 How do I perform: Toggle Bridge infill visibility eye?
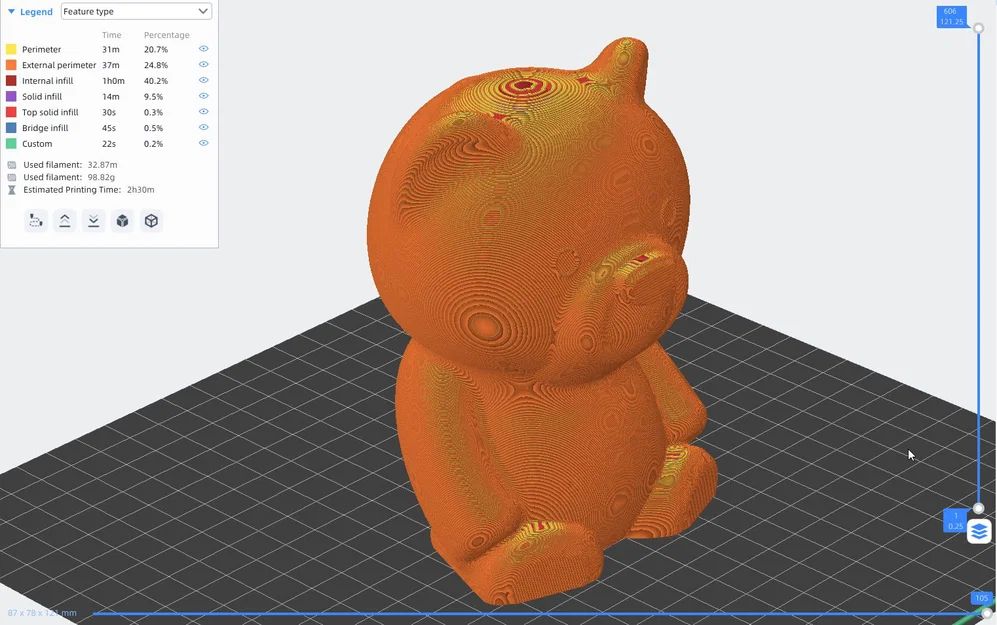pyautogui.click(x=203, y=127)
